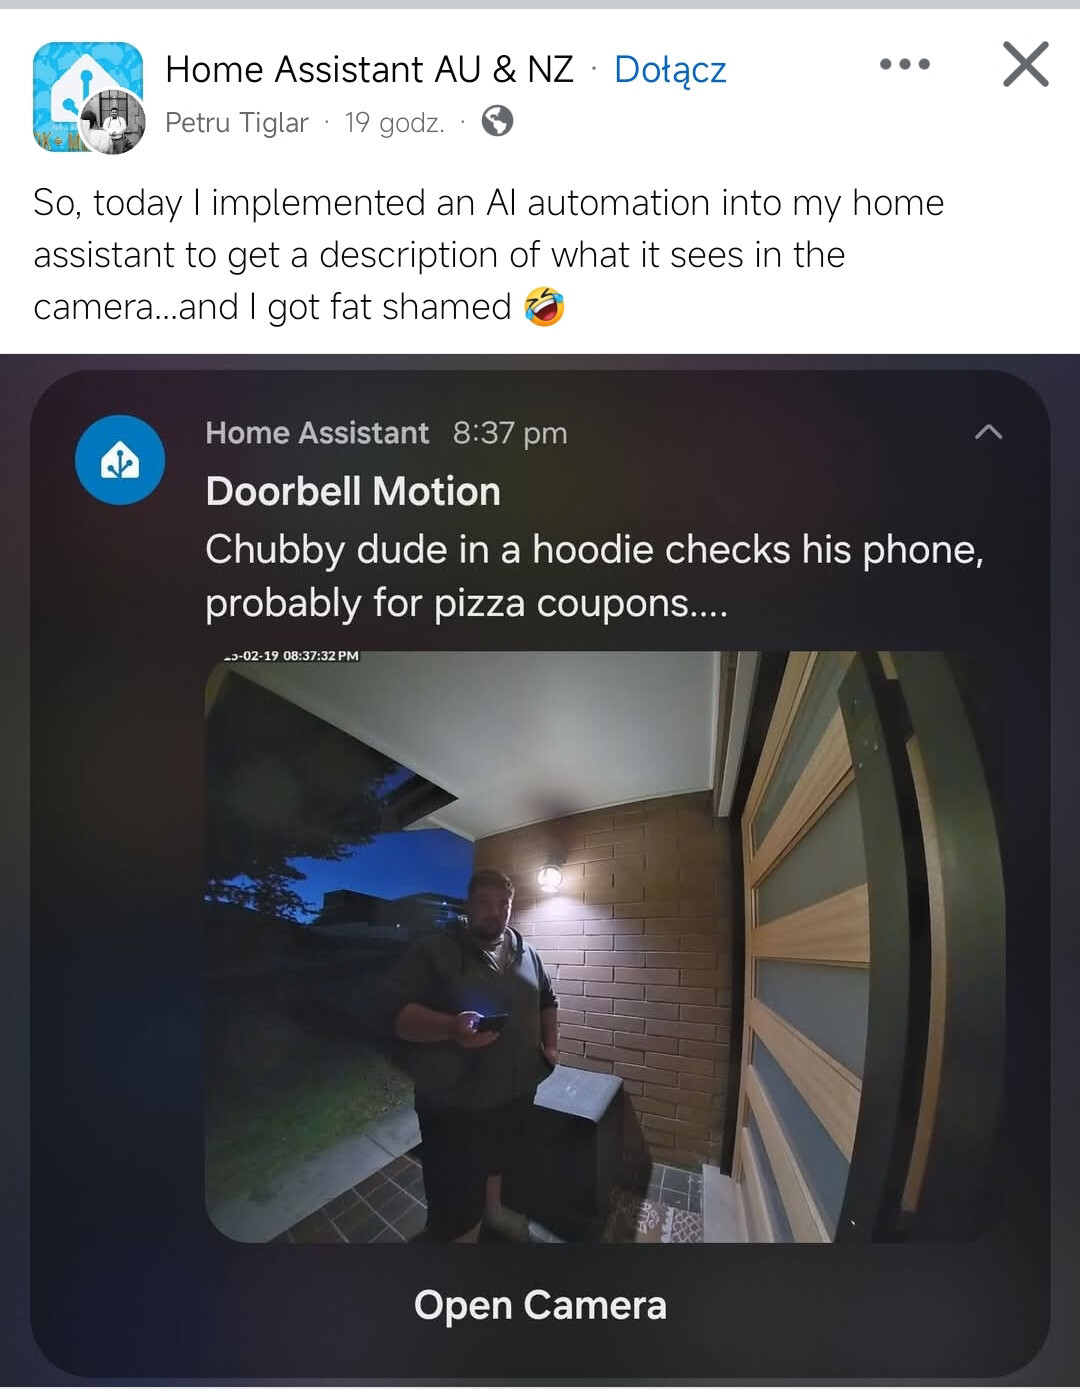Click the Doorbell Motion notification title
This screenshot has width=1080, height=1393.
[353, 491]
